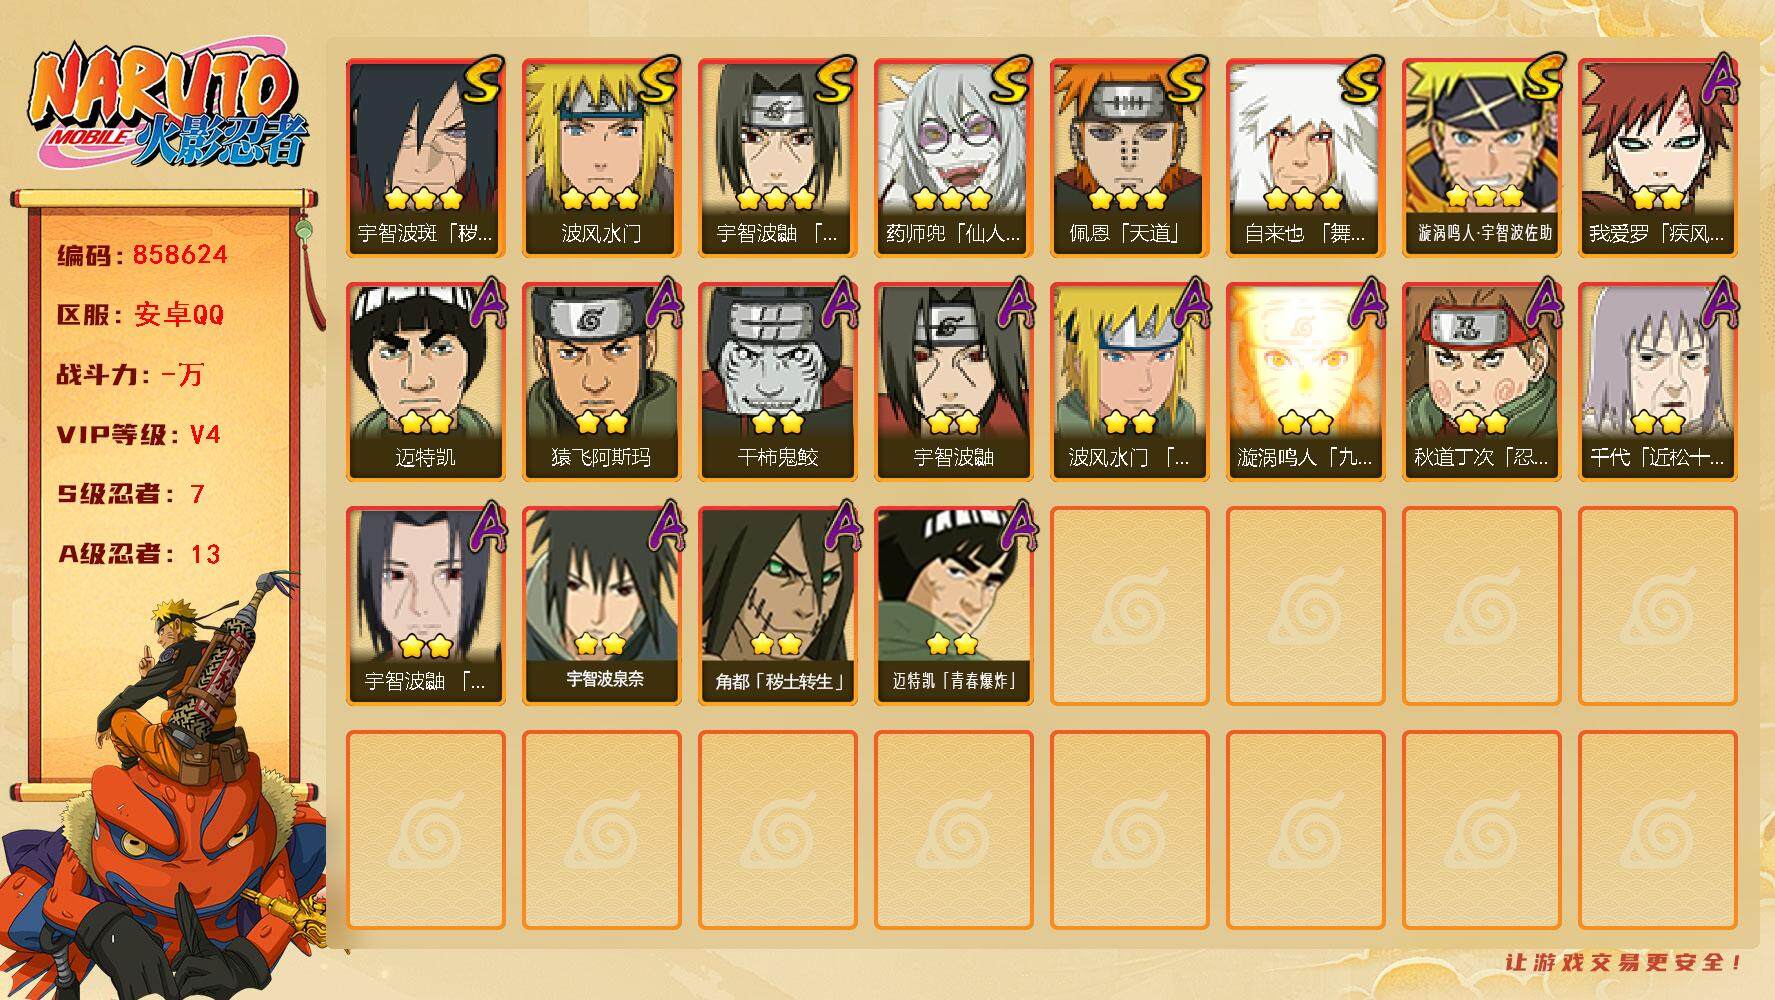
Task: Select the 我爱罗「疾风」A-rank card
Action: (1657, 158)
